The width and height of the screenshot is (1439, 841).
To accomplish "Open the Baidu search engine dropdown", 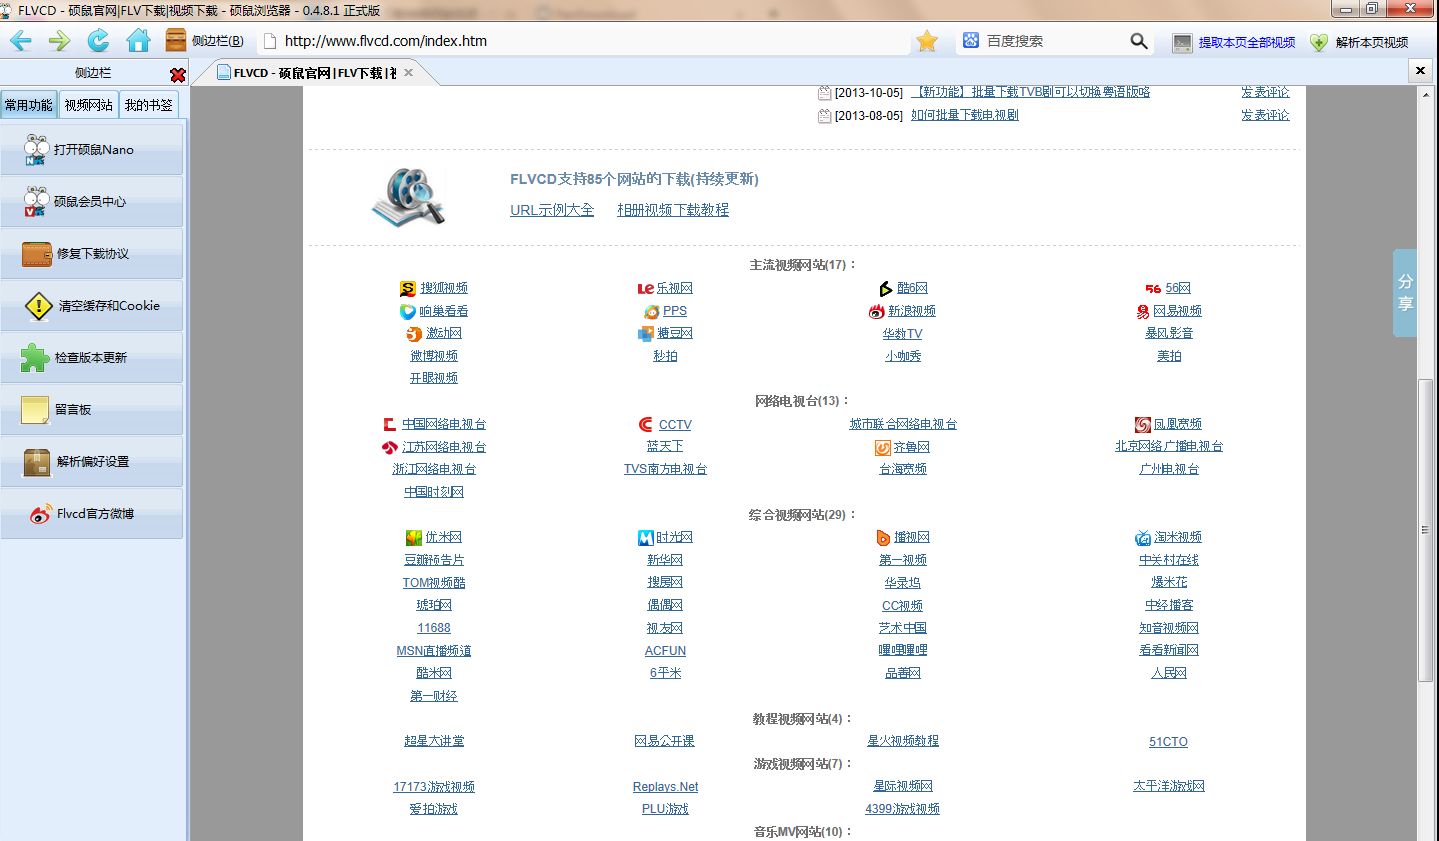I will 969,41.
